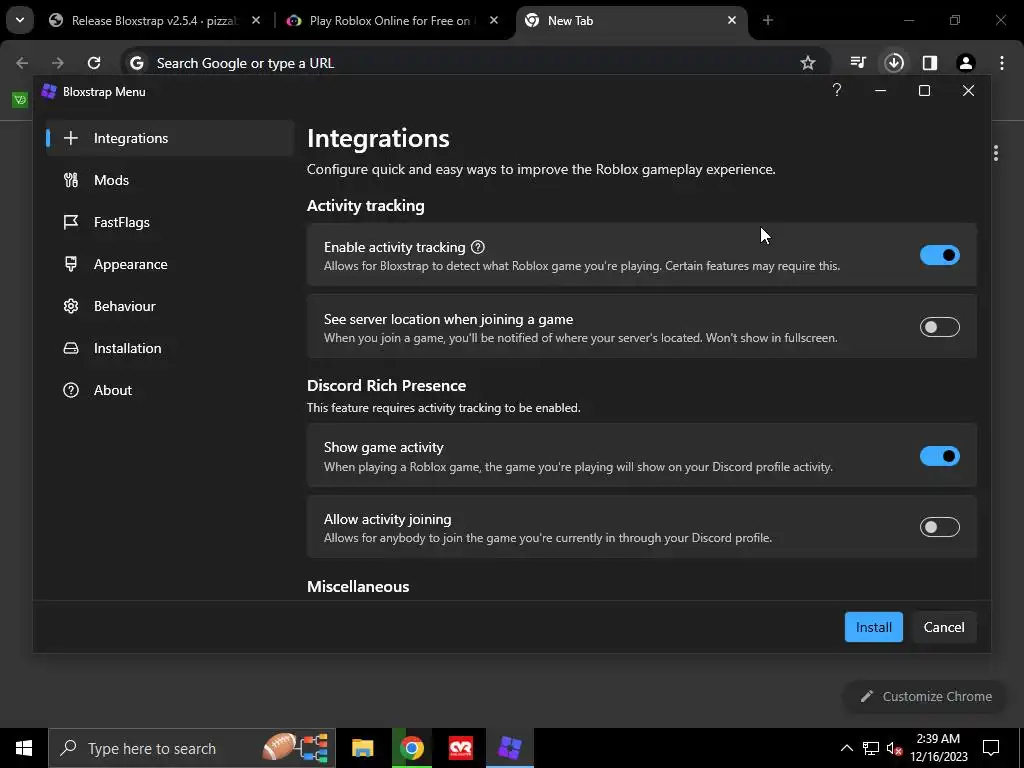
Task: Open the tab search dropdown arrow
Action: [x=20, y=20]
